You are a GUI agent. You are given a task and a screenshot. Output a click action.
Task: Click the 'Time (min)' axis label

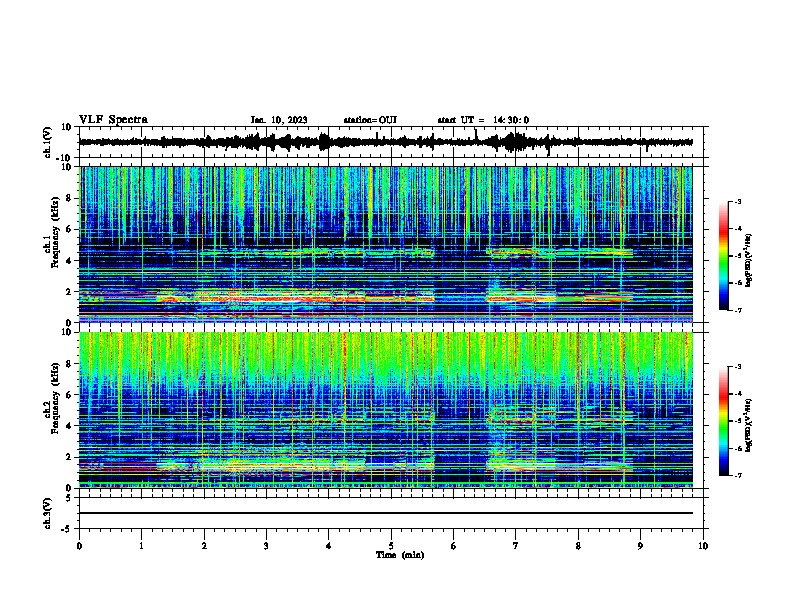coord(400,555)
